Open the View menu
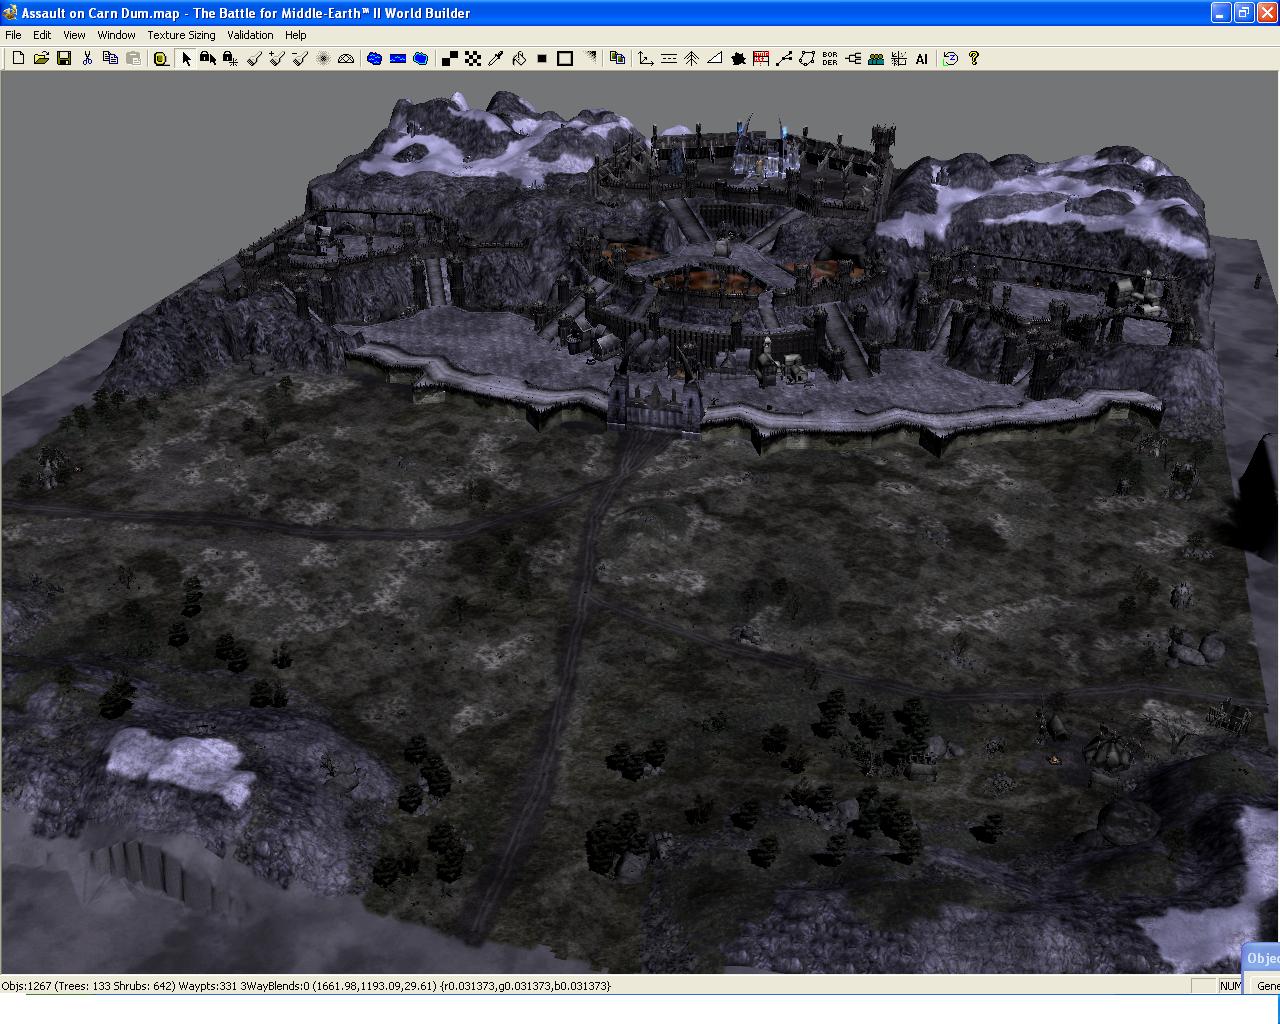Screen dimensions: 1280x1024 (74, 35)
